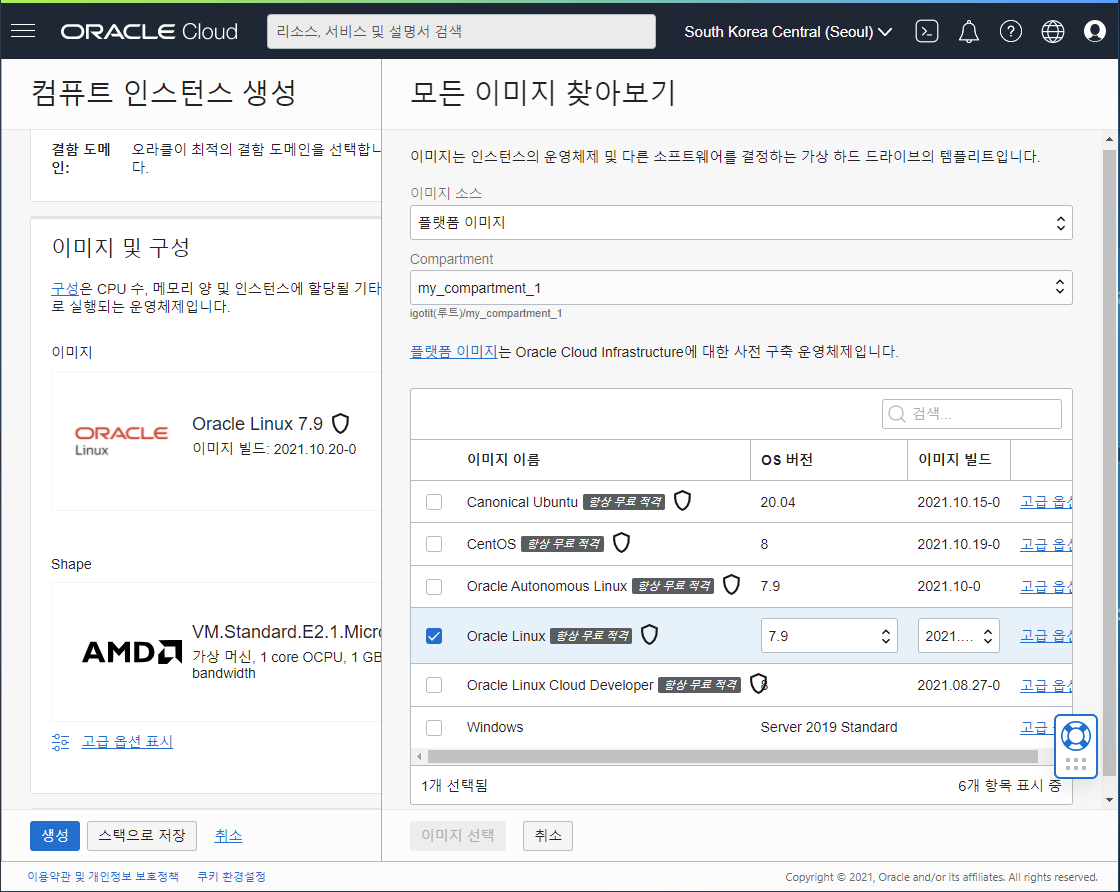Click the 취소 link in left panel
This screenshot has height=892, width=1120.
tap(229, 835)
